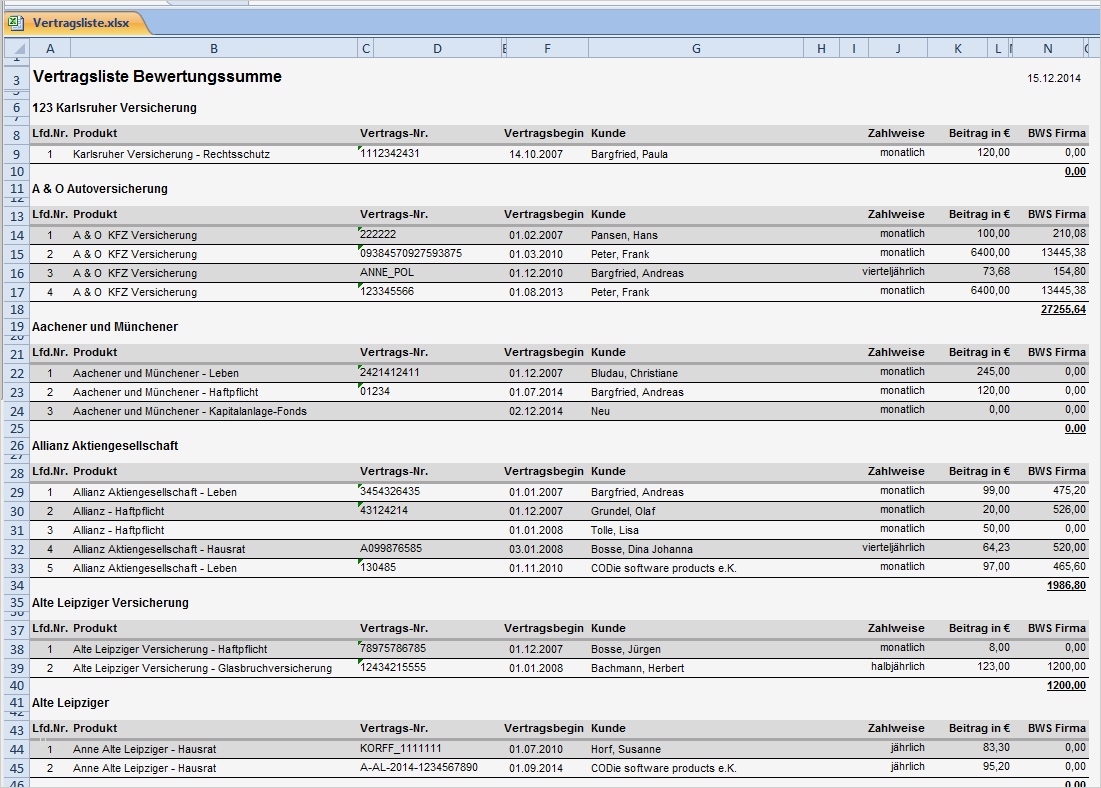Viewport: 1101px width, 788px height.
Task: Click customer 'Horf, Susanne'
Action: tap(626, 749)
